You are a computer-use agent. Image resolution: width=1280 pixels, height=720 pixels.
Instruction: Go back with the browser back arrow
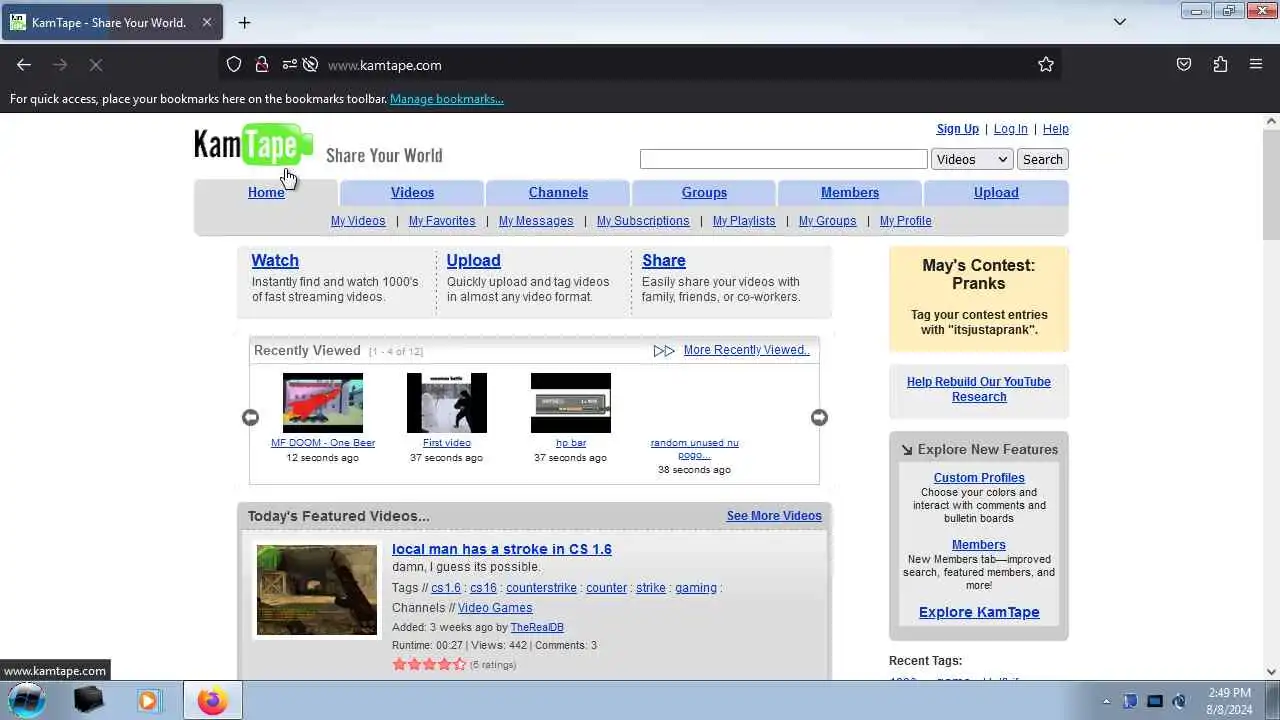pos(24,65)
